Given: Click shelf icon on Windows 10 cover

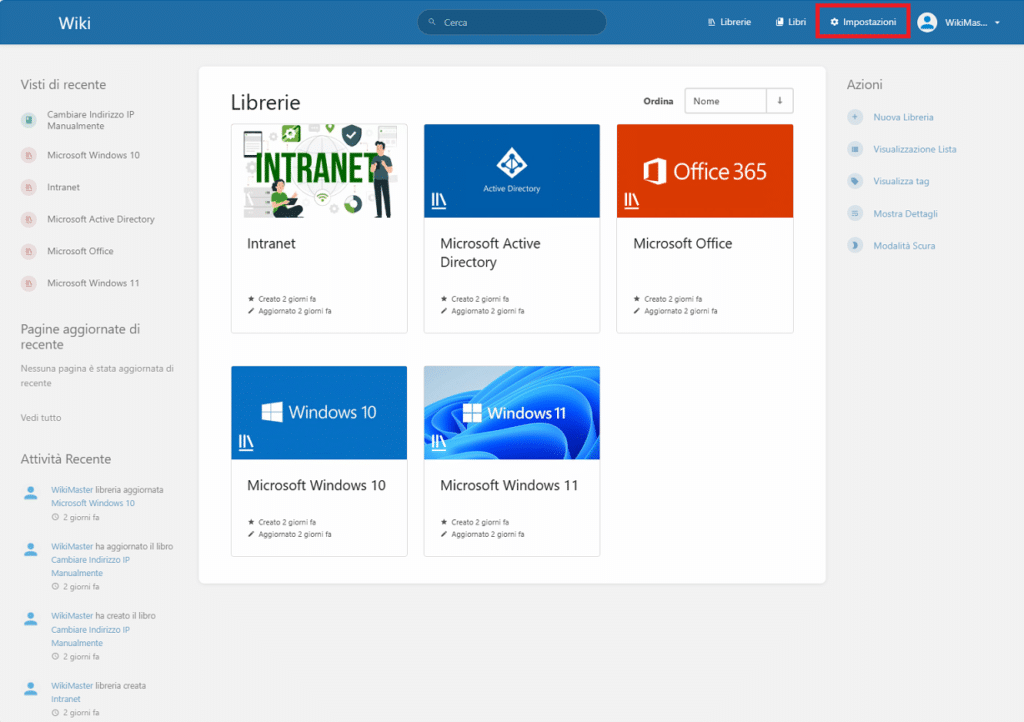Looking at the screenshot, I should [x=246, y=443].
